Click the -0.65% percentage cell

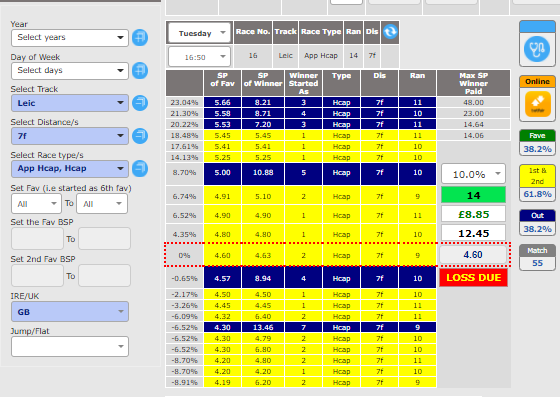pos(184,278)
